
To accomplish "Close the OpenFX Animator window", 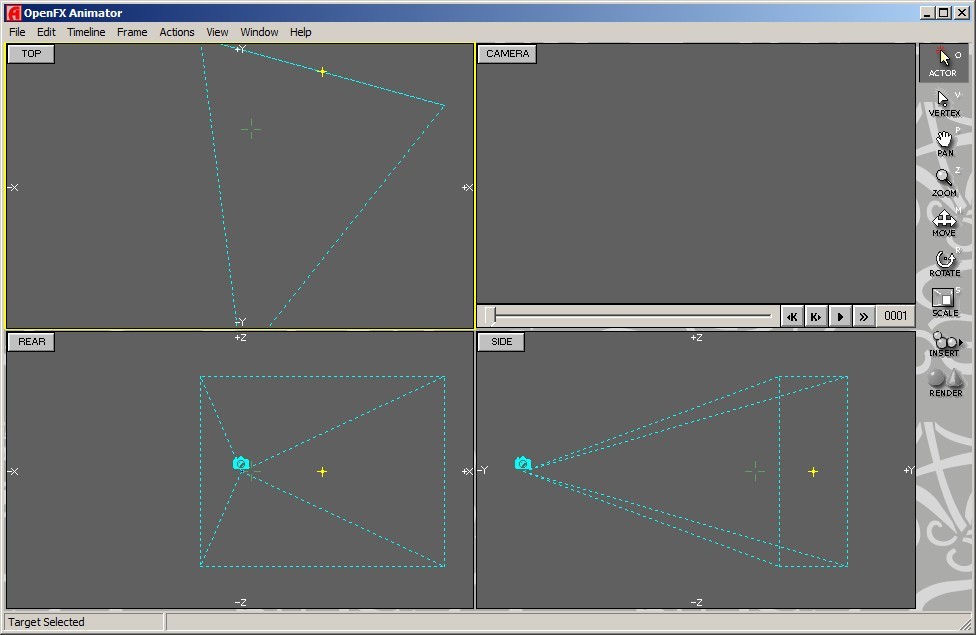I will [962, 12].
